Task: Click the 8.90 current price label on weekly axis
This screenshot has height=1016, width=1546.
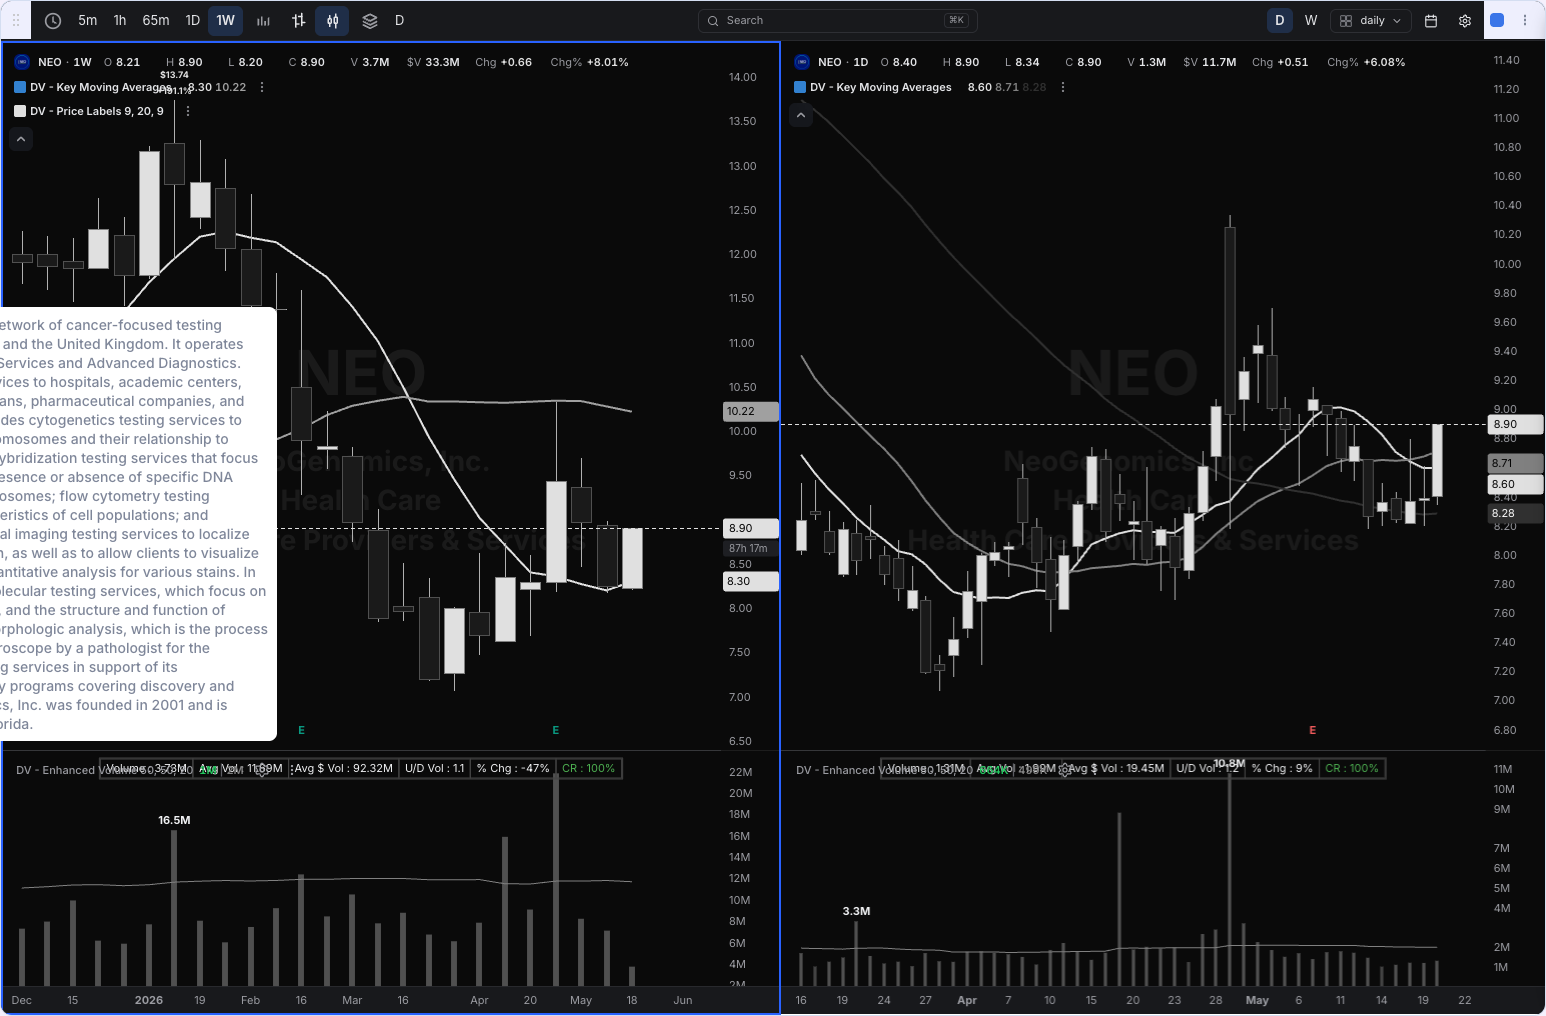Action: tap(751, 528)
